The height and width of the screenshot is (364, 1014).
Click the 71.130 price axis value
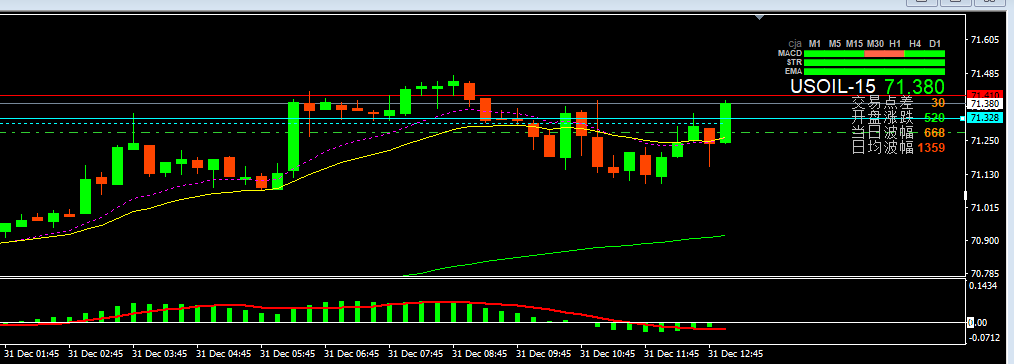pos(985,174)
